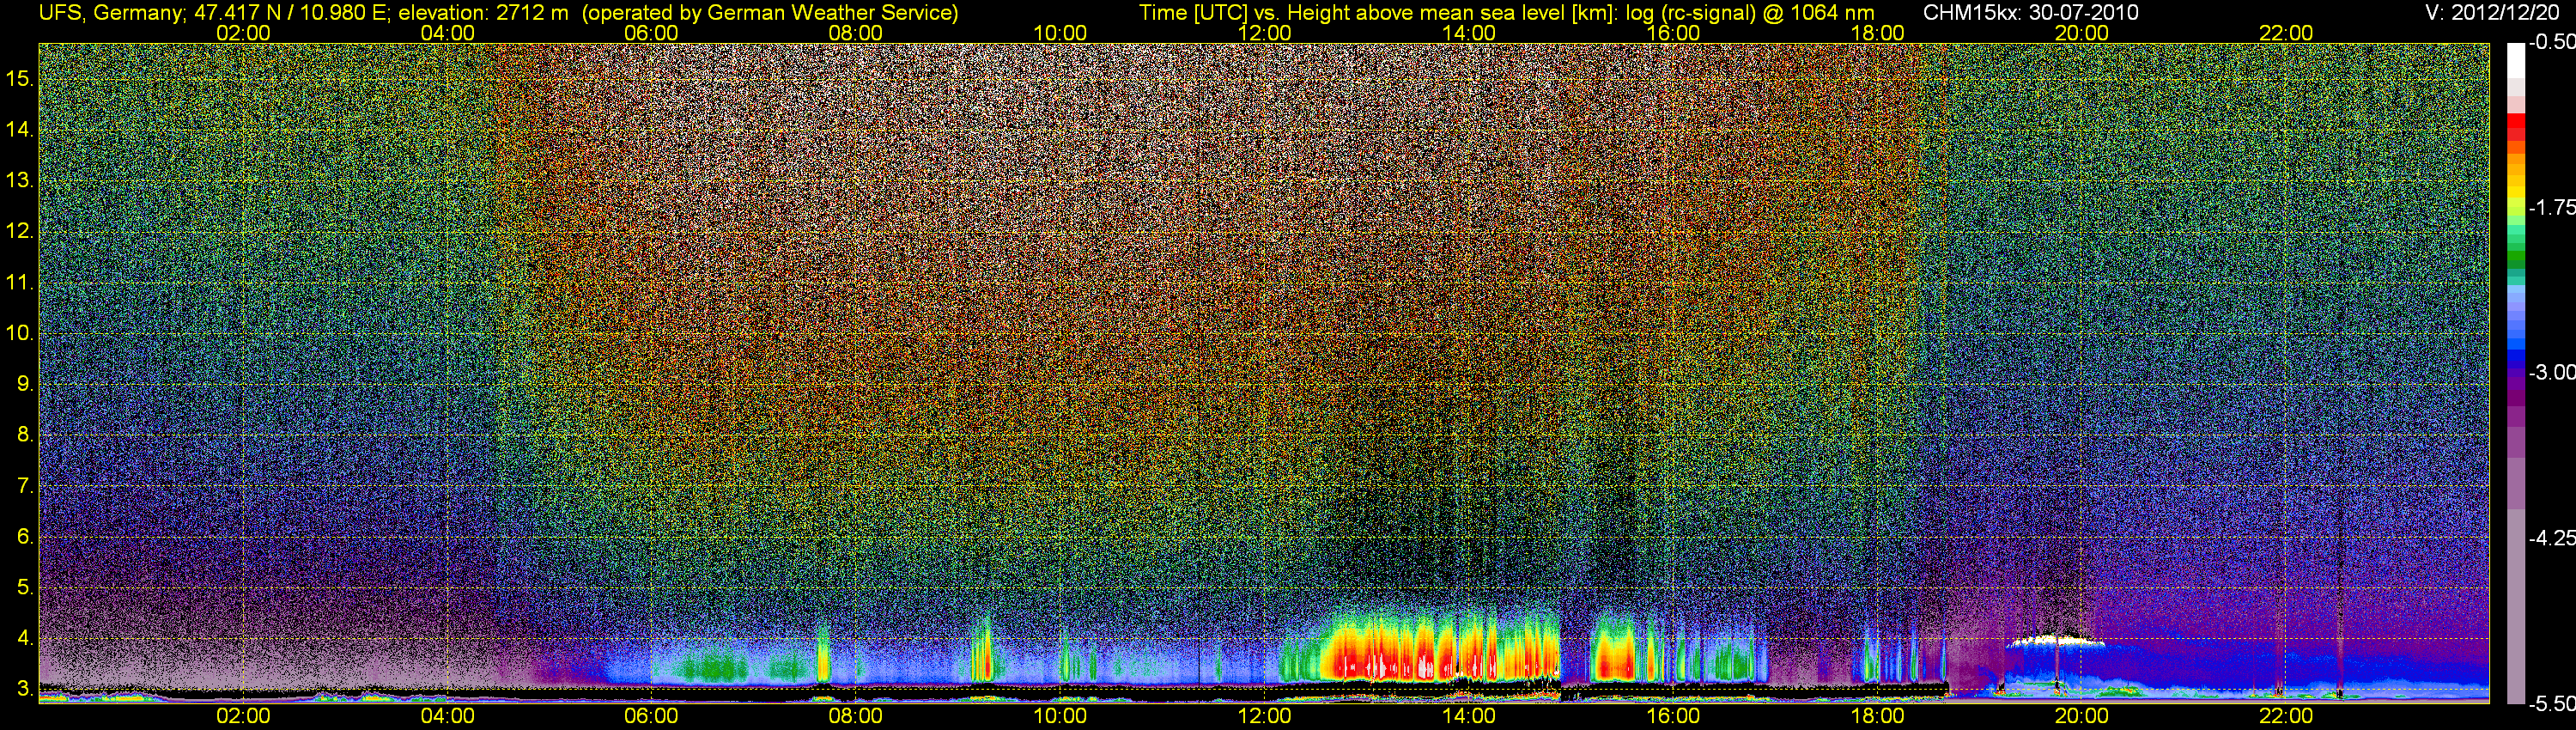Click the red cloud band near 13:00
The height and width of the screenshot is (730, 2576).
point(1440,660)
